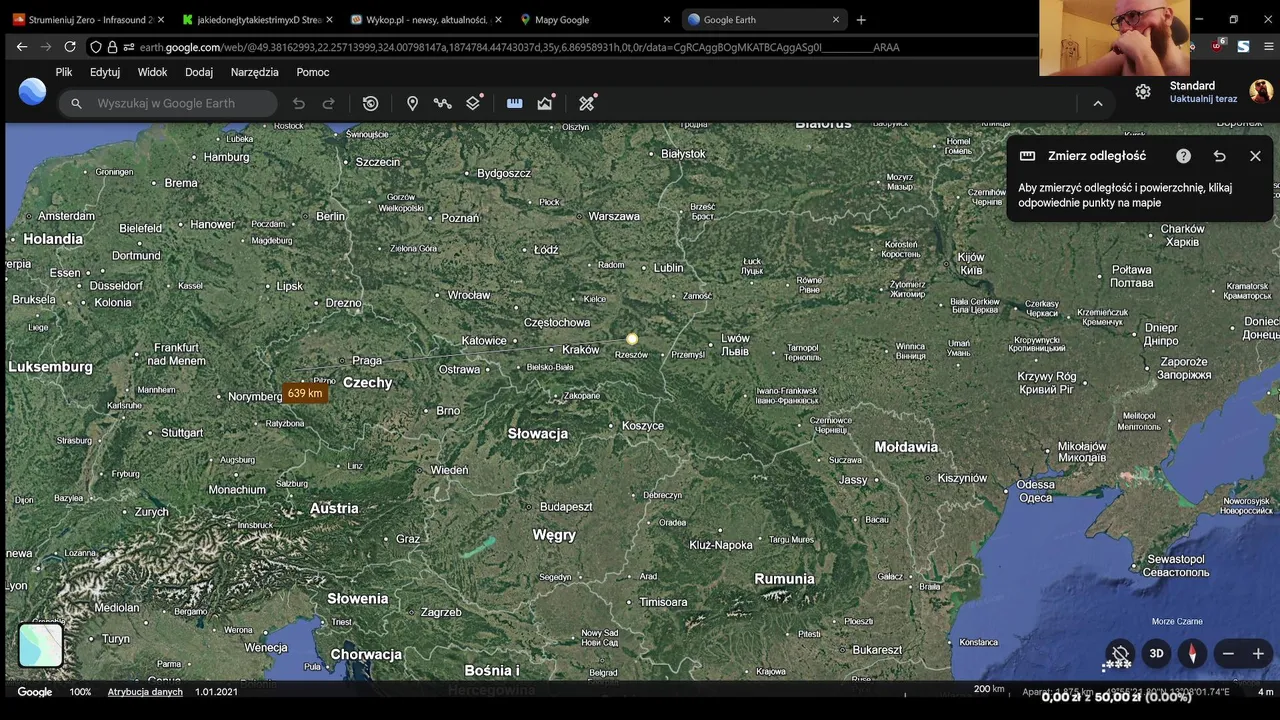Click the Aktualnij teraz link

(1203, 99)
